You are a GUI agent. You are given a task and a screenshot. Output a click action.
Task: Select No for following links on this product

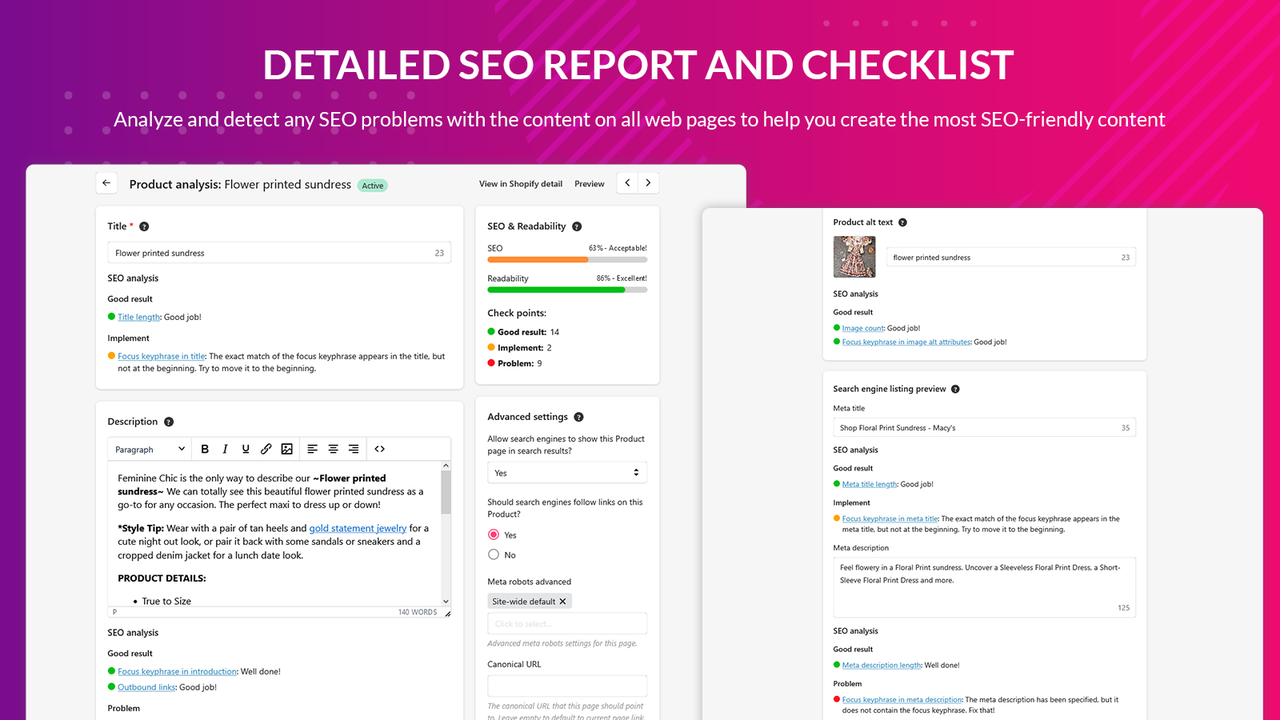coord(494,554)
